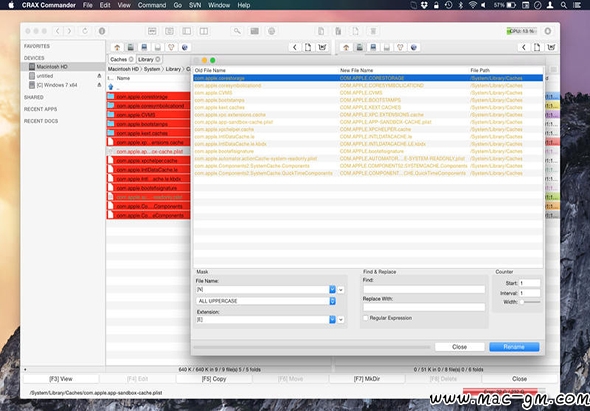Enable the Regular Expression checkbox
Screen dimensions: 590x411
tap(365, 318)
